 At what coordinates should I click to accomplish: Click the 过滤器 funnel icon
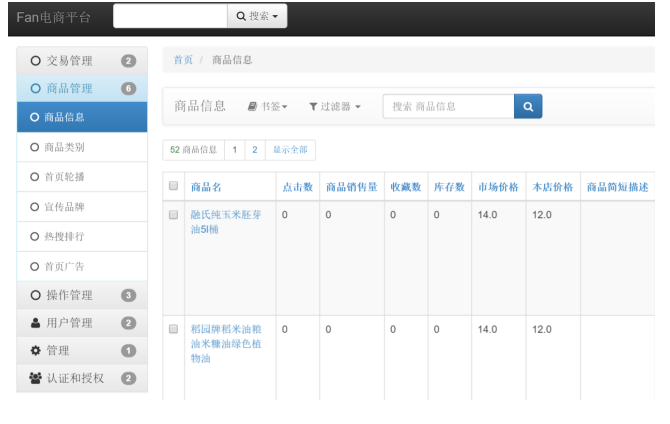coord(313,106)
